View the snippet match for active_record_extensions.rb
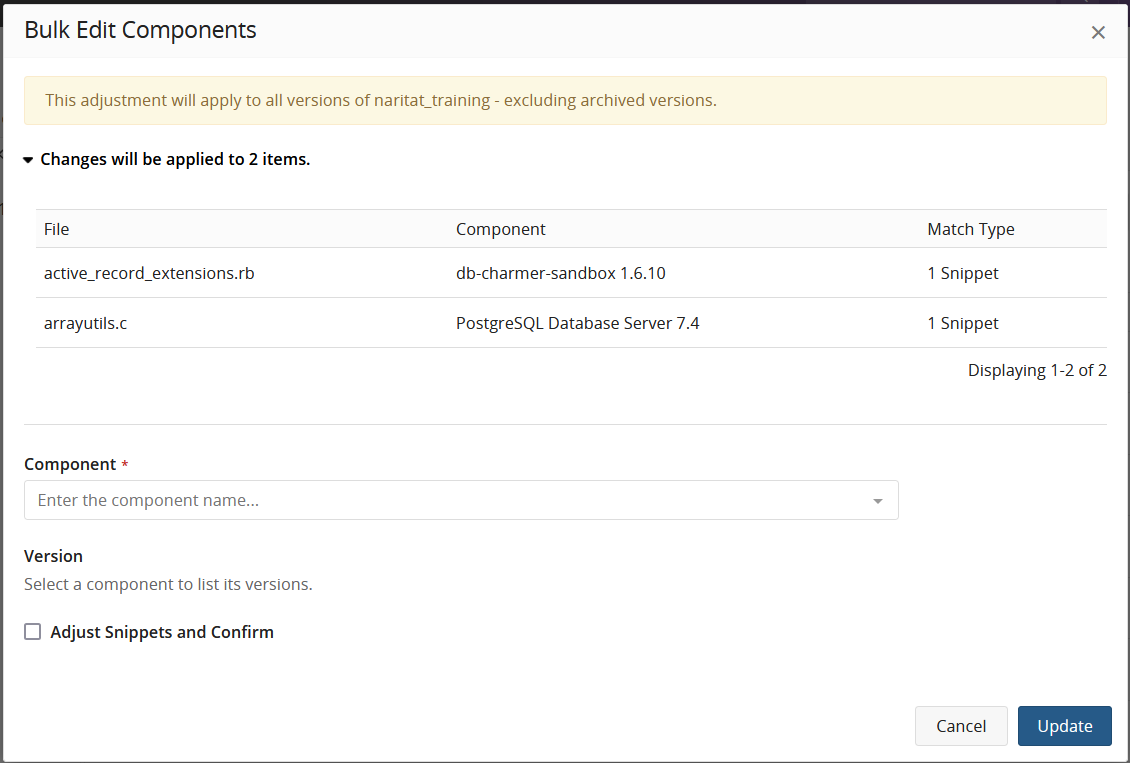The width and height of the screenshot is (1130, 763). tap(962, 273)
